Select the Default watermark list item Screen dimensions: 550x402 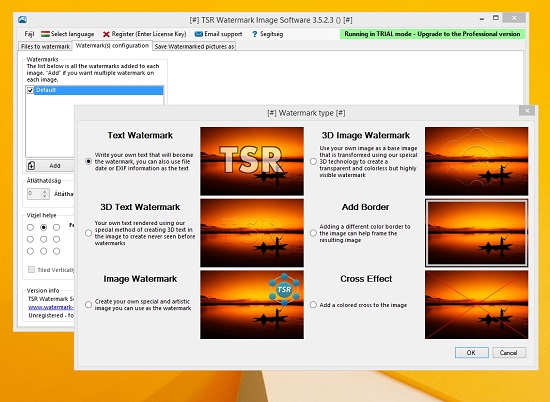click(x=99, y=90)
